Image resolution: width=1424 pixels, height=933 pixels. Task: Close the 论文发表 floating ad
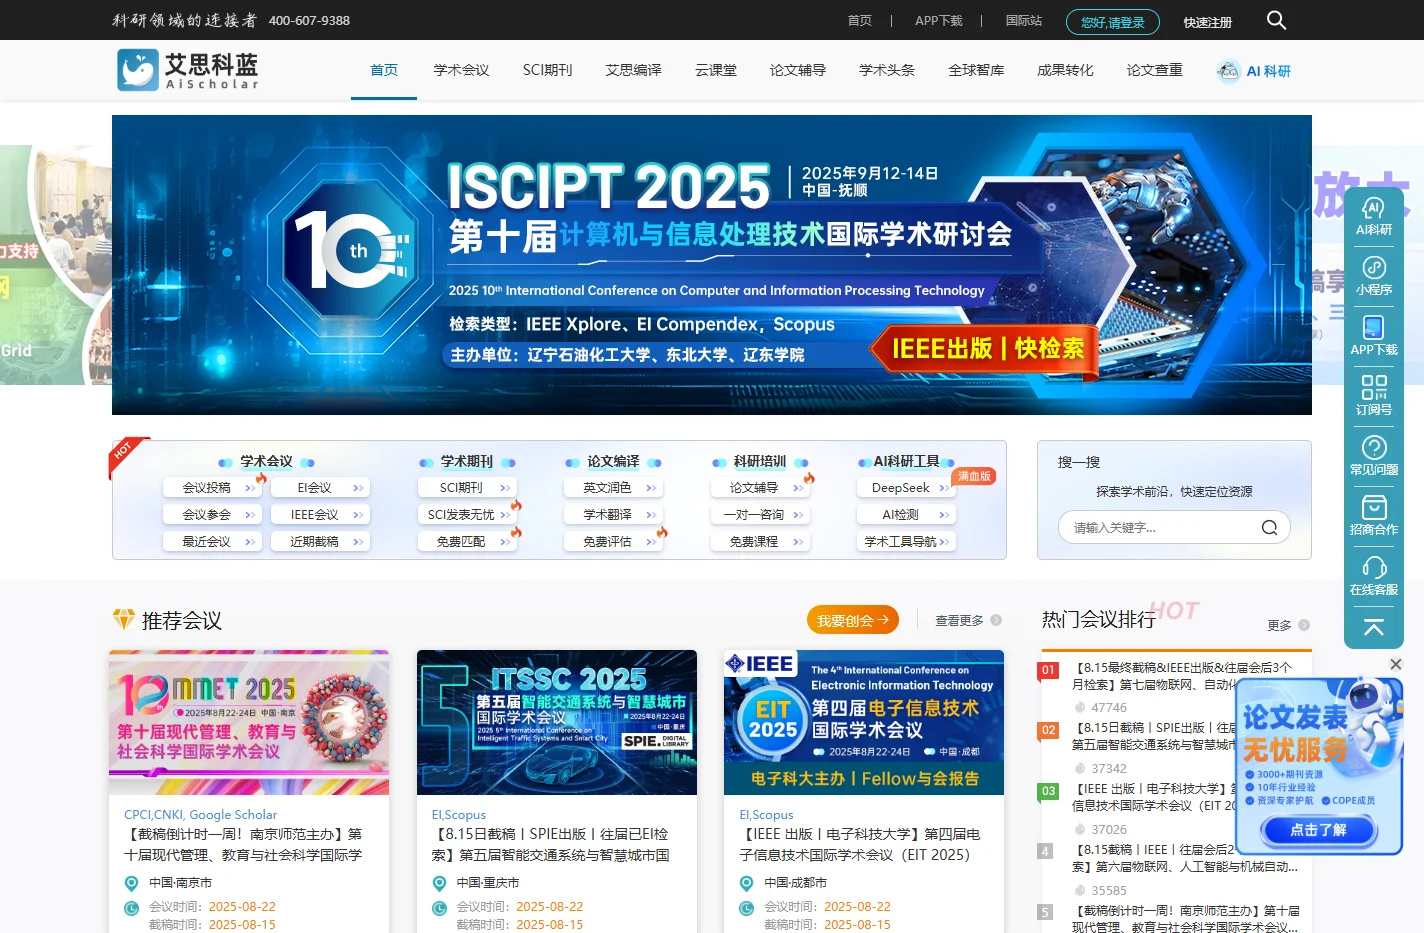point(1396,664)
